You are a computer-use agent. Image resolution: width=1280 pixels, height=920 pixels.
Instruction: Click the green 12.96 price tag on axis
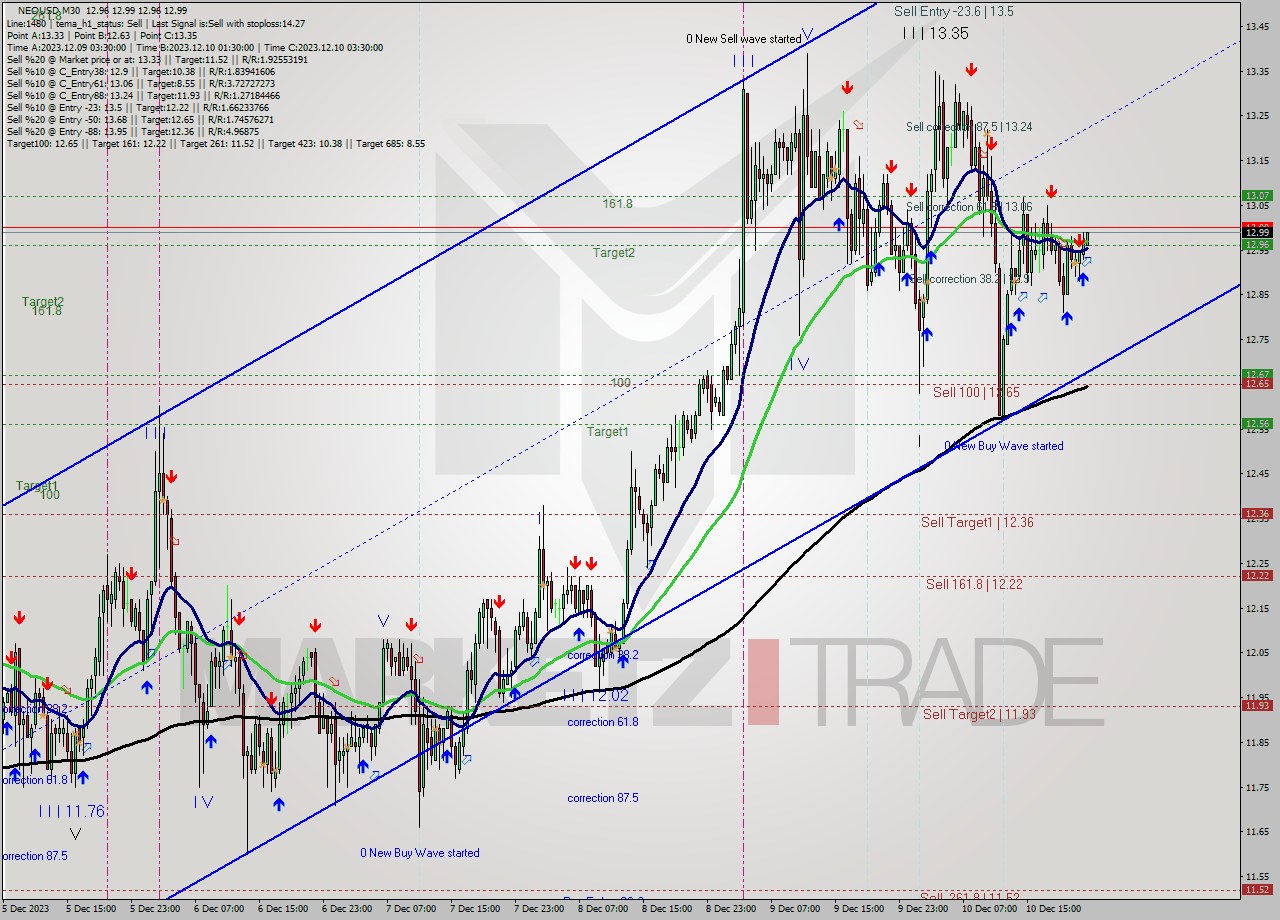(1257, 244)
